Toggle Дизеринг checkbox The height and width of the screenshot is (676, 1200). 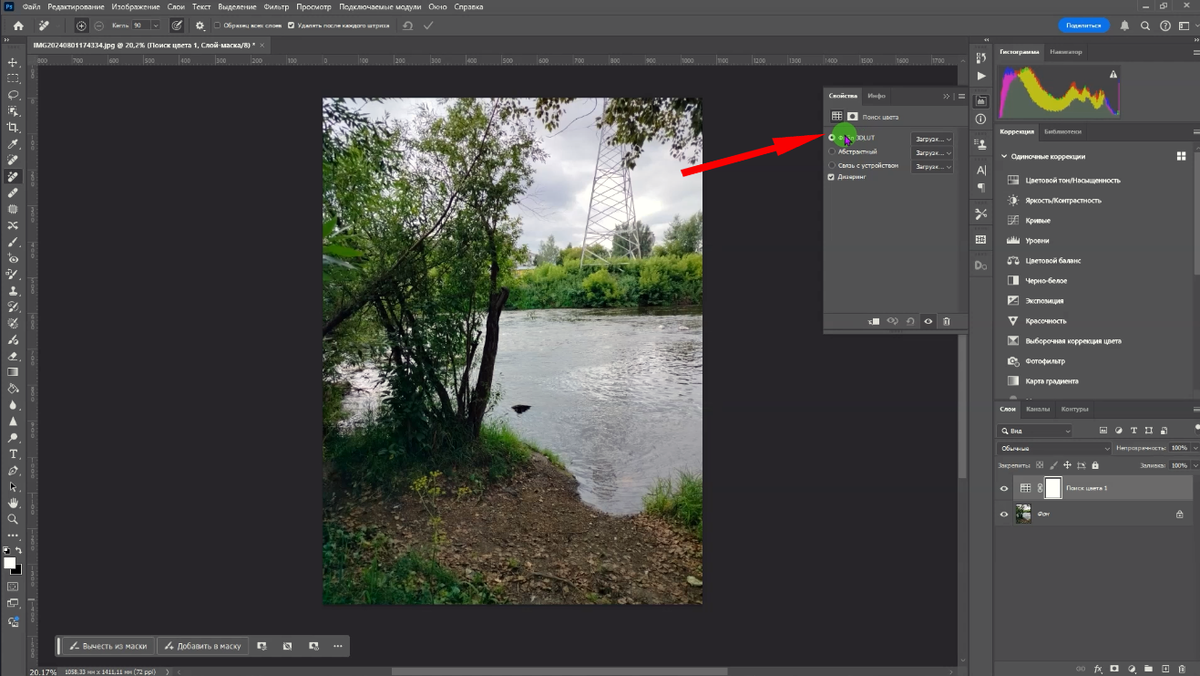(832, 177)
